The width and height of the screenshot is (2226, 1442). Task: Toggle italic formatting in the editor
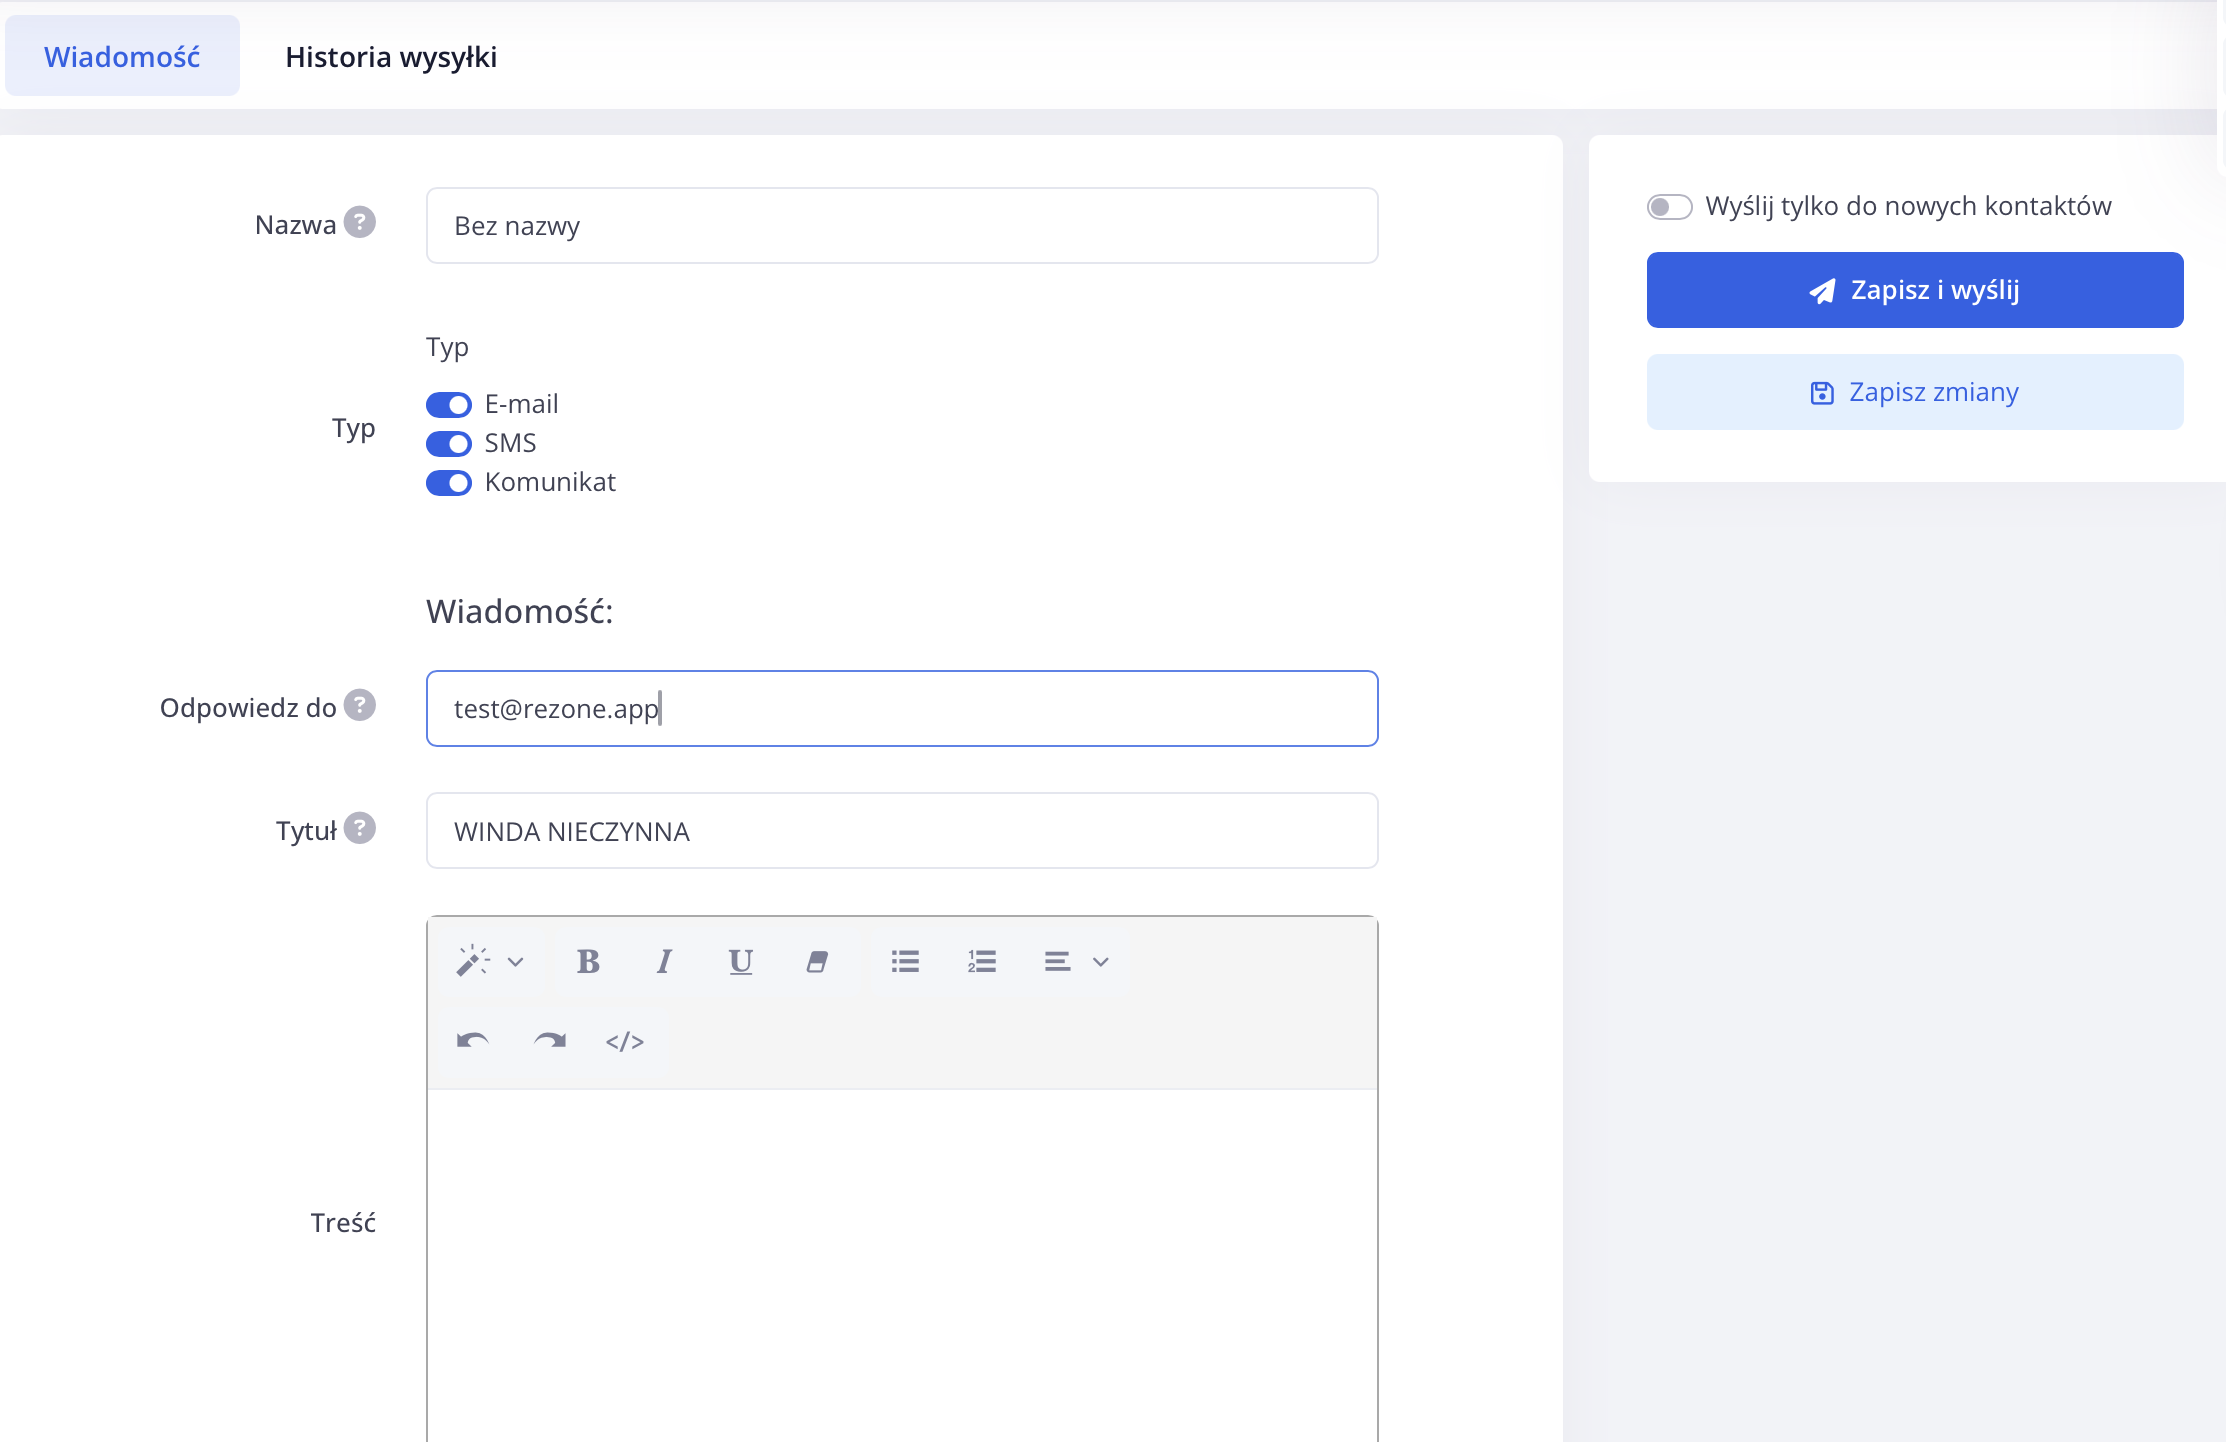pos(664,961)
